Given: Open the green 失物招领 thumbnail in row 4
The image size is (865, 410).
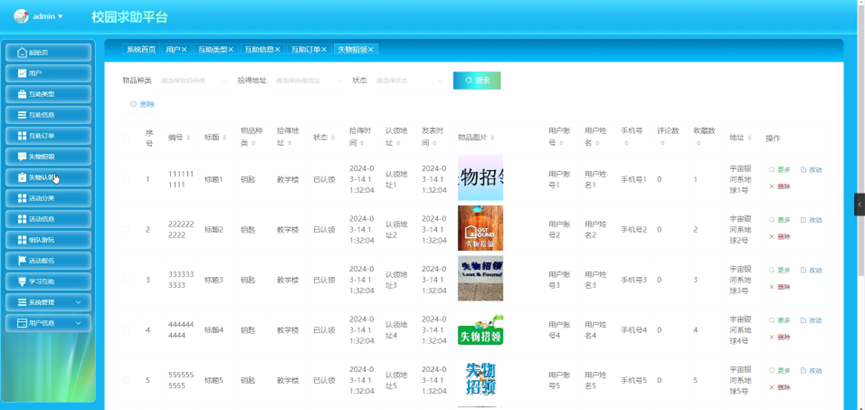Looking at the screenshot, I should (480, 329).
